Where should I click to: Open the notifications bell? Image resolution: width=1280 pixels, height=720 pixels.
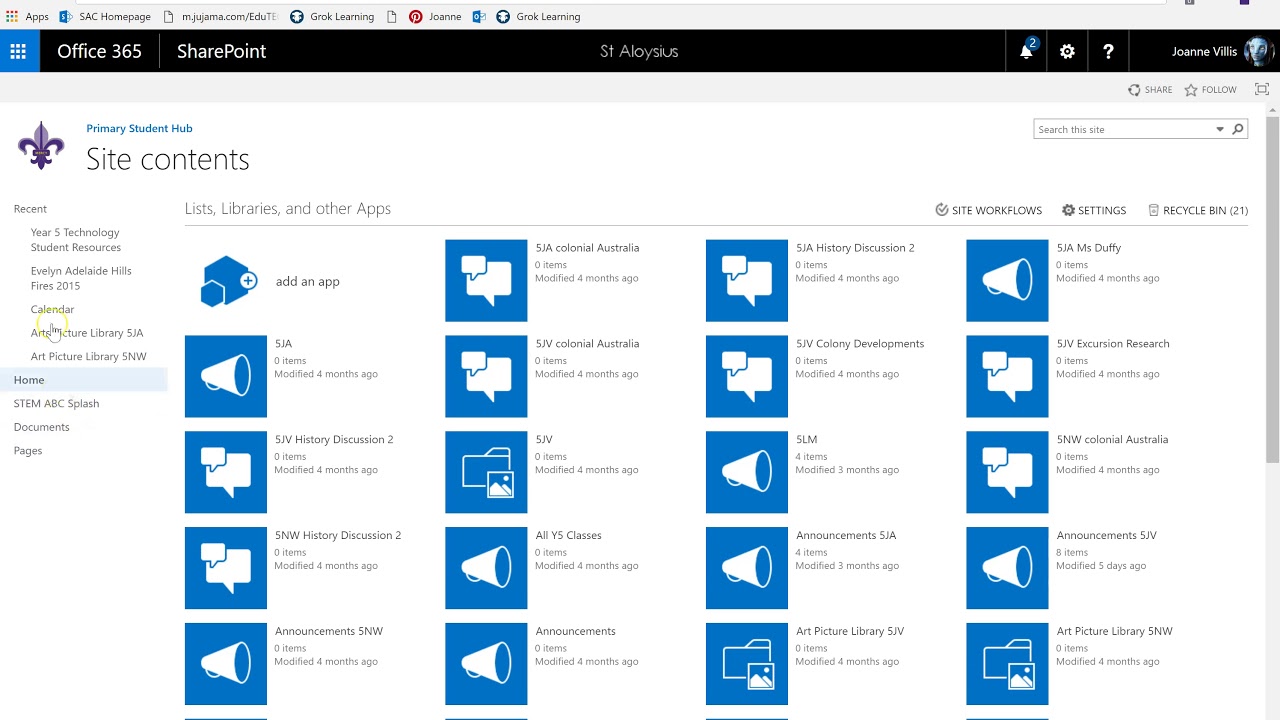[x=1026, y=51]
